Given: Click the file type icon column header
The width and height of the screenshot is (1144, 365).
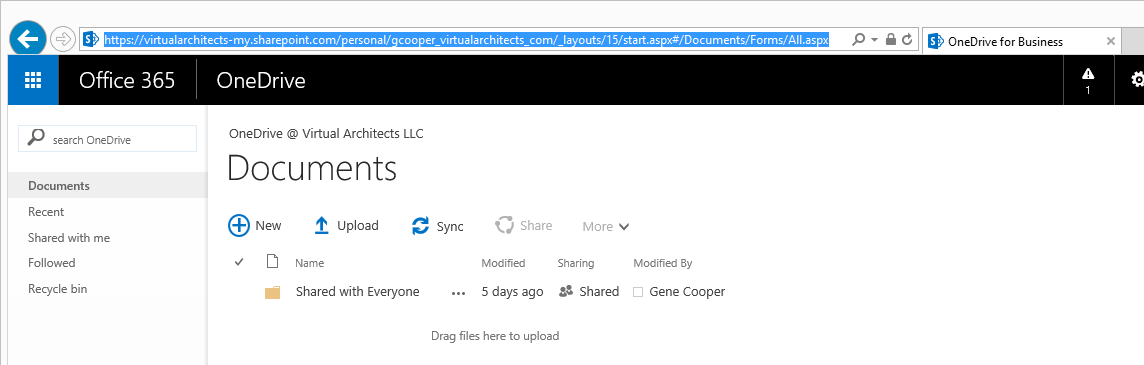Looking at the screenshot, I should coord(273,261).
